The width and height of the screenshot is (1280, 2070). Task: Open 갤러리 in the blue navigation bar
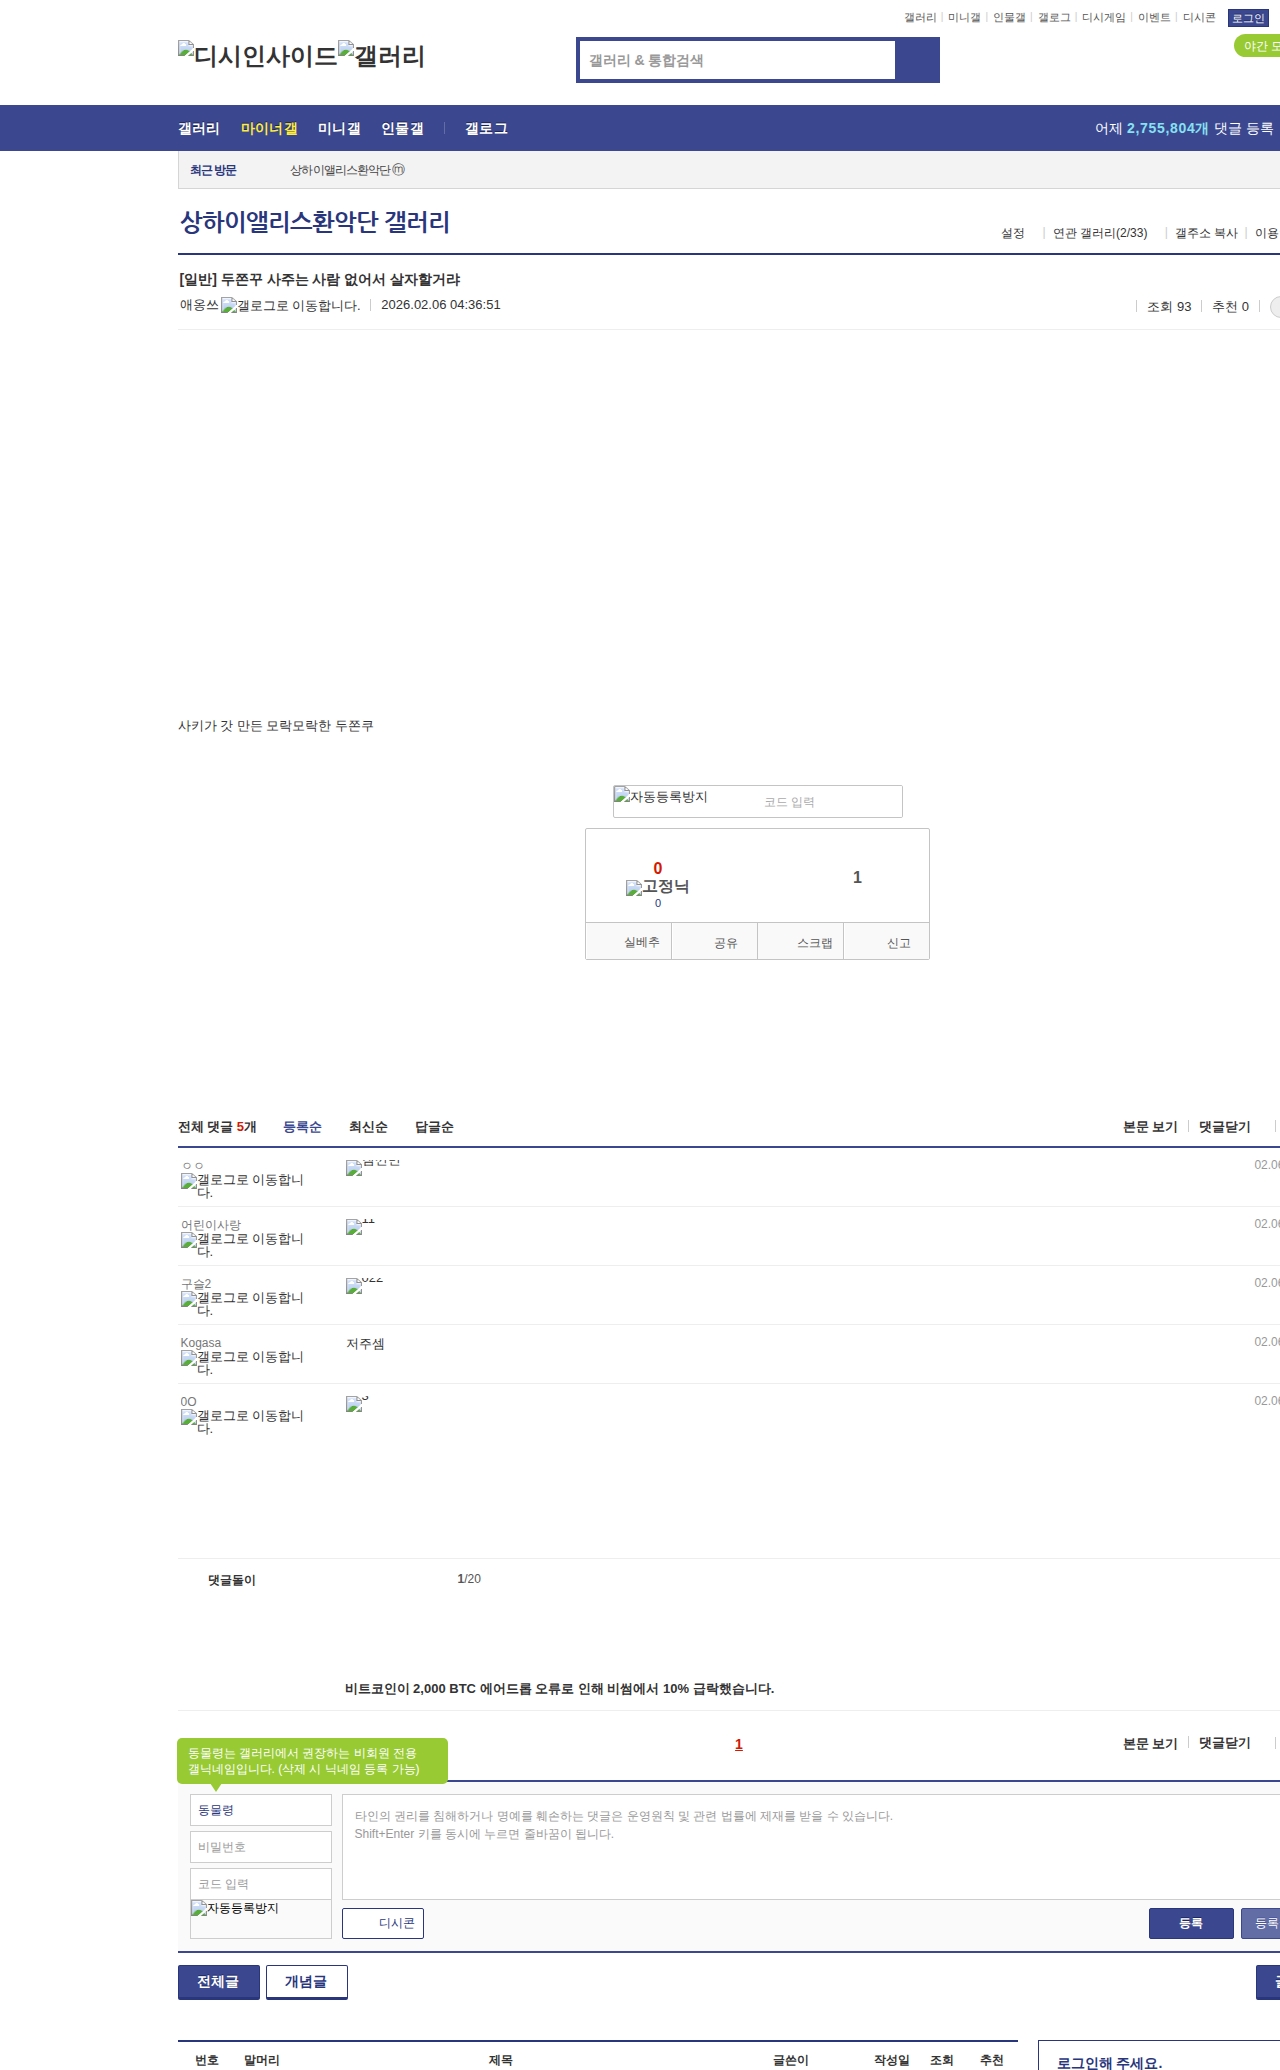pyautogui.click(x=199, y=128)
